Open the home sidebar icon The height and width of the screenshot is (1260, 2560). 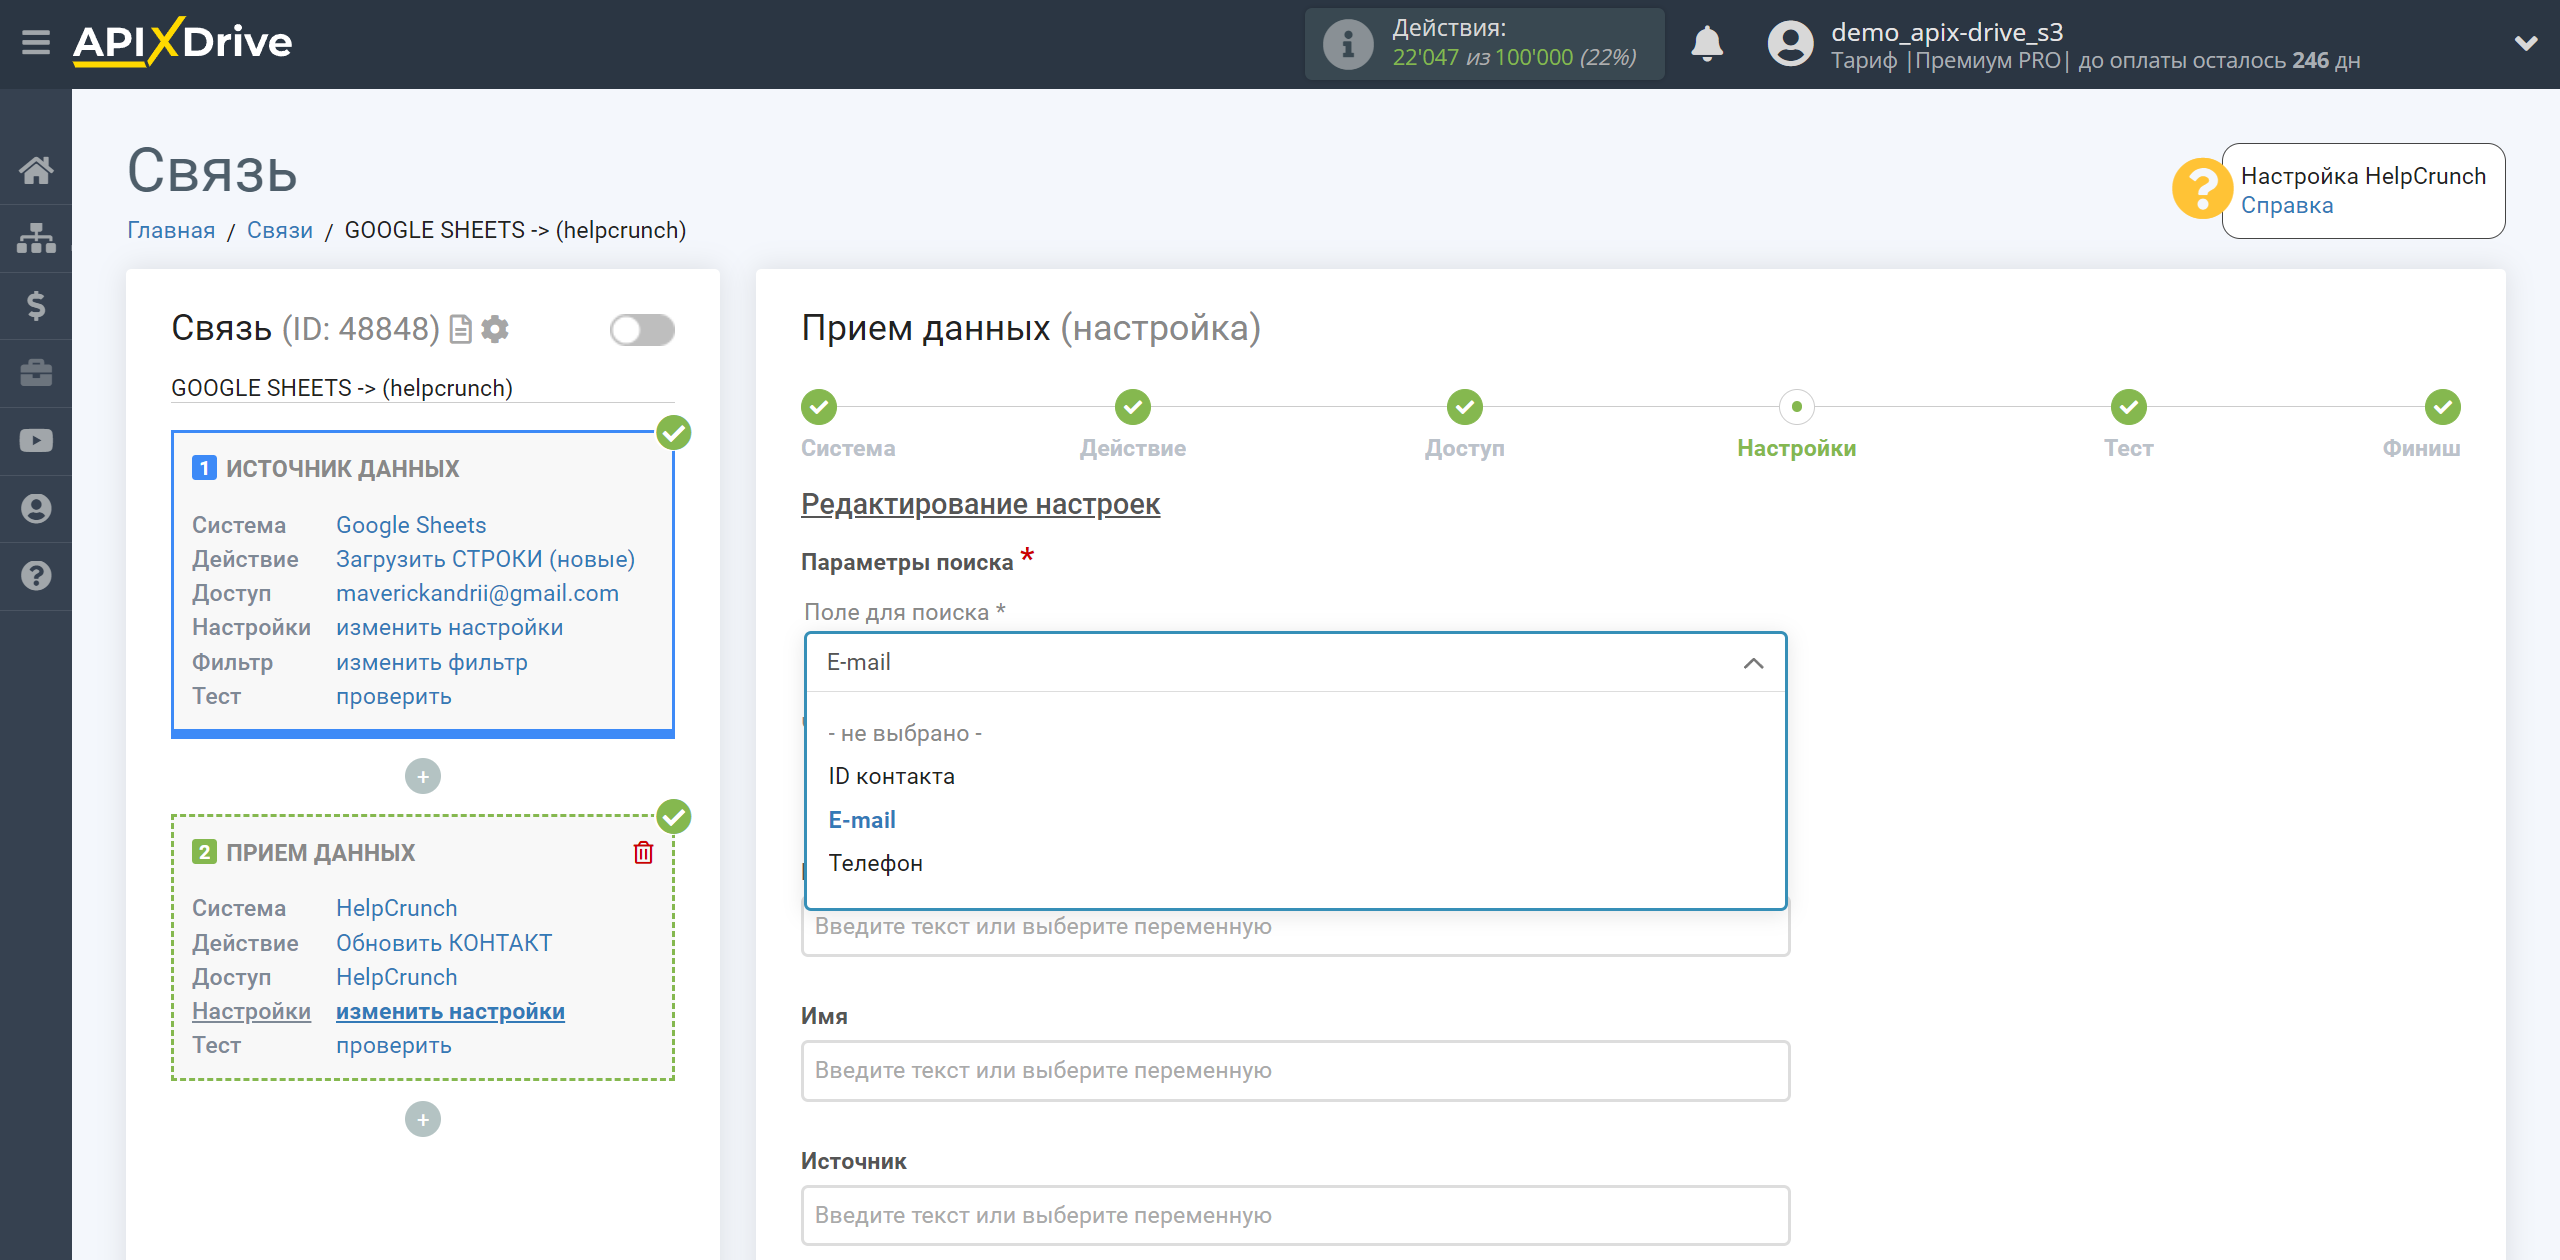pyautogui.click(x=36, y=170)
